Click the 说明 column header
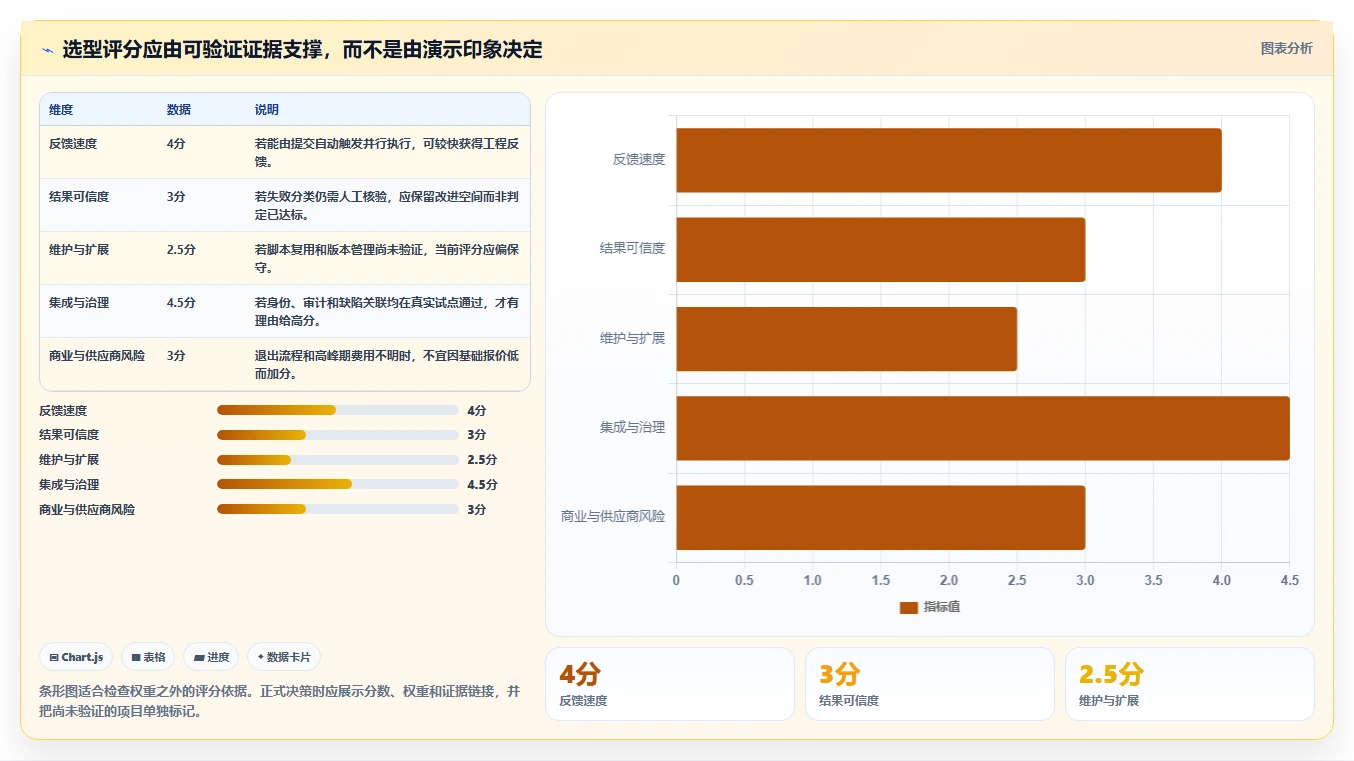The image size is (1354, 761). point(267,110)
